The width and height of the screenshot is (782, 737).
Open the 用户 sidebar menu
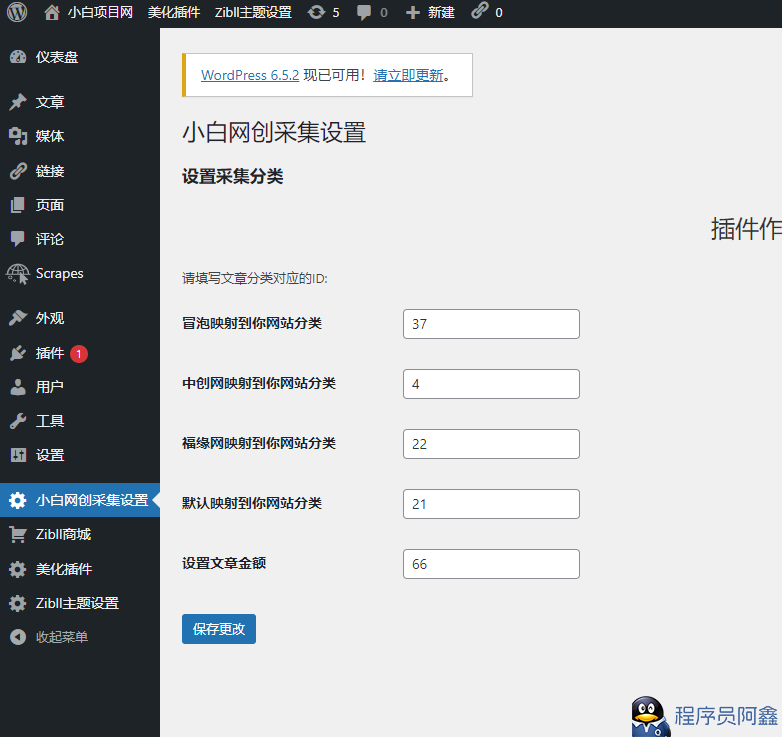(50, 387)
